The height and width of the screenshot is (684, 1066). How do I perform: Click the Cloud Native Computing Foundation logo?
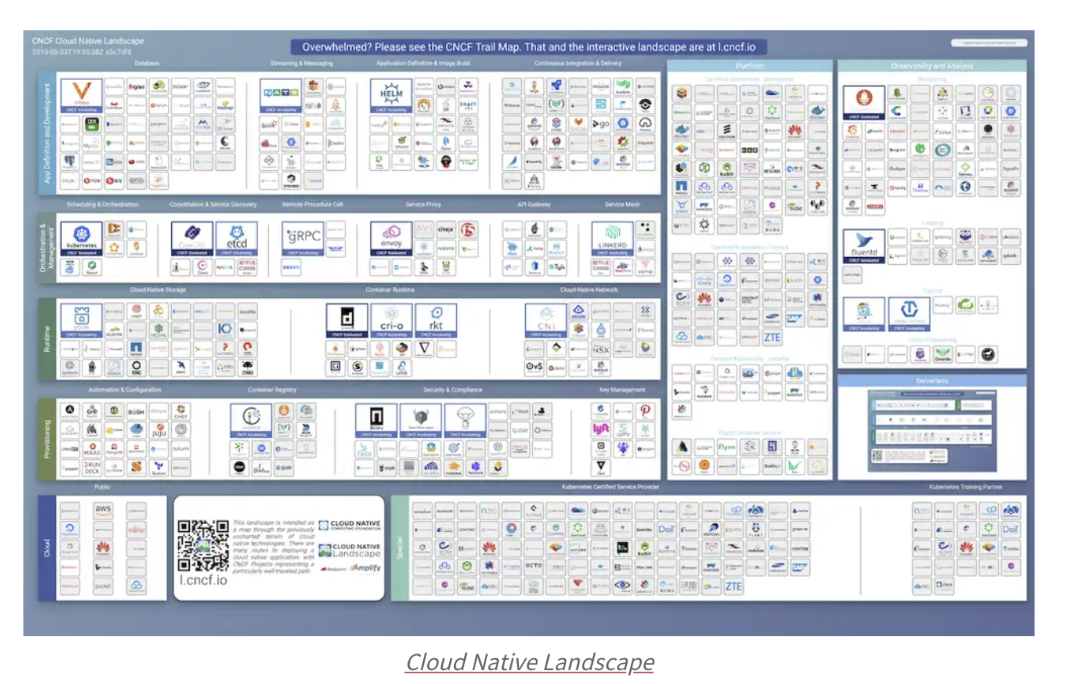349,525
